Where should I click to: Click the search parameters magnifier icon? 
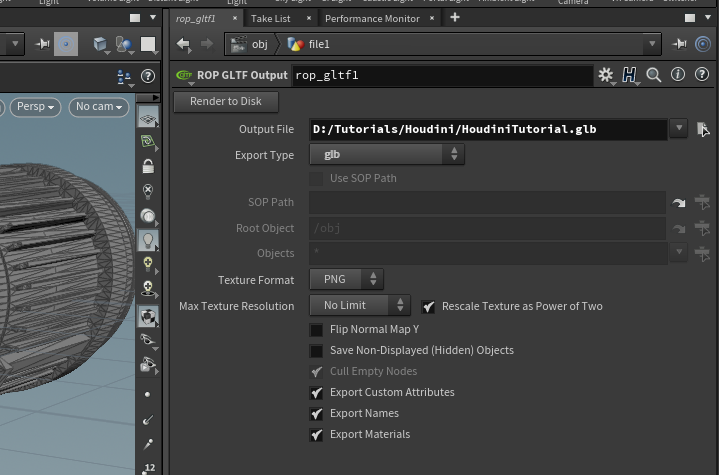(x=654, y=75)
